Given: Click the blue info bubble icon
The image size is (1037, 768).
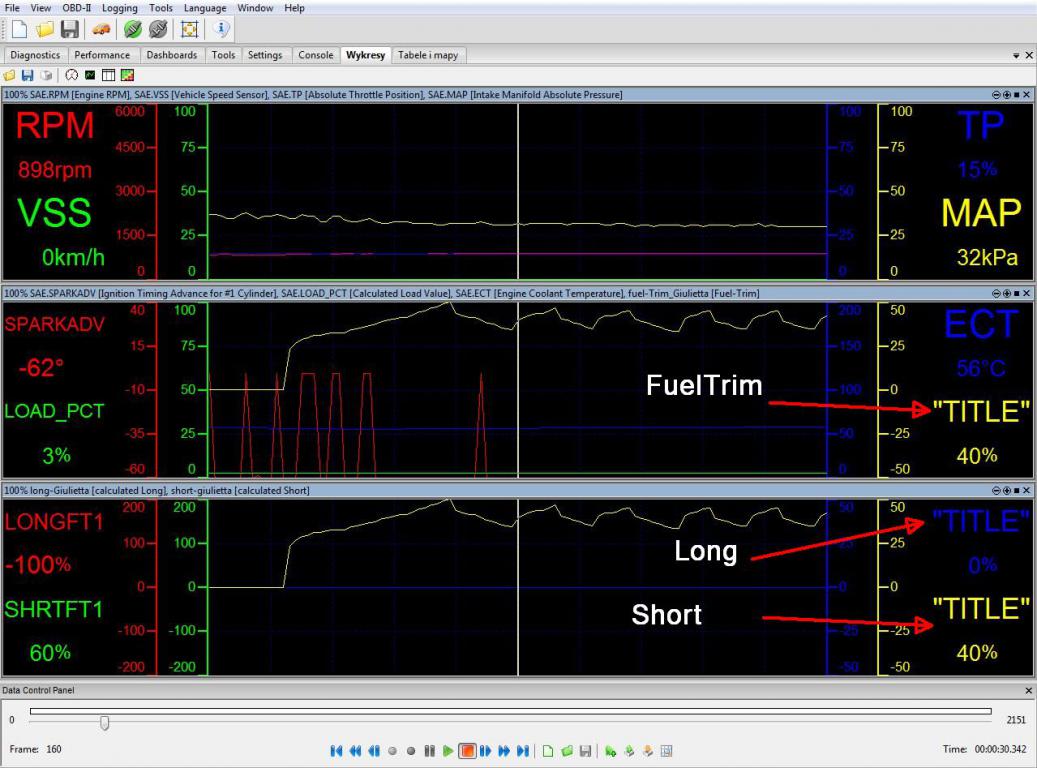Looking at the screenshot, I should pyautogui.click(x=221, y=29).
